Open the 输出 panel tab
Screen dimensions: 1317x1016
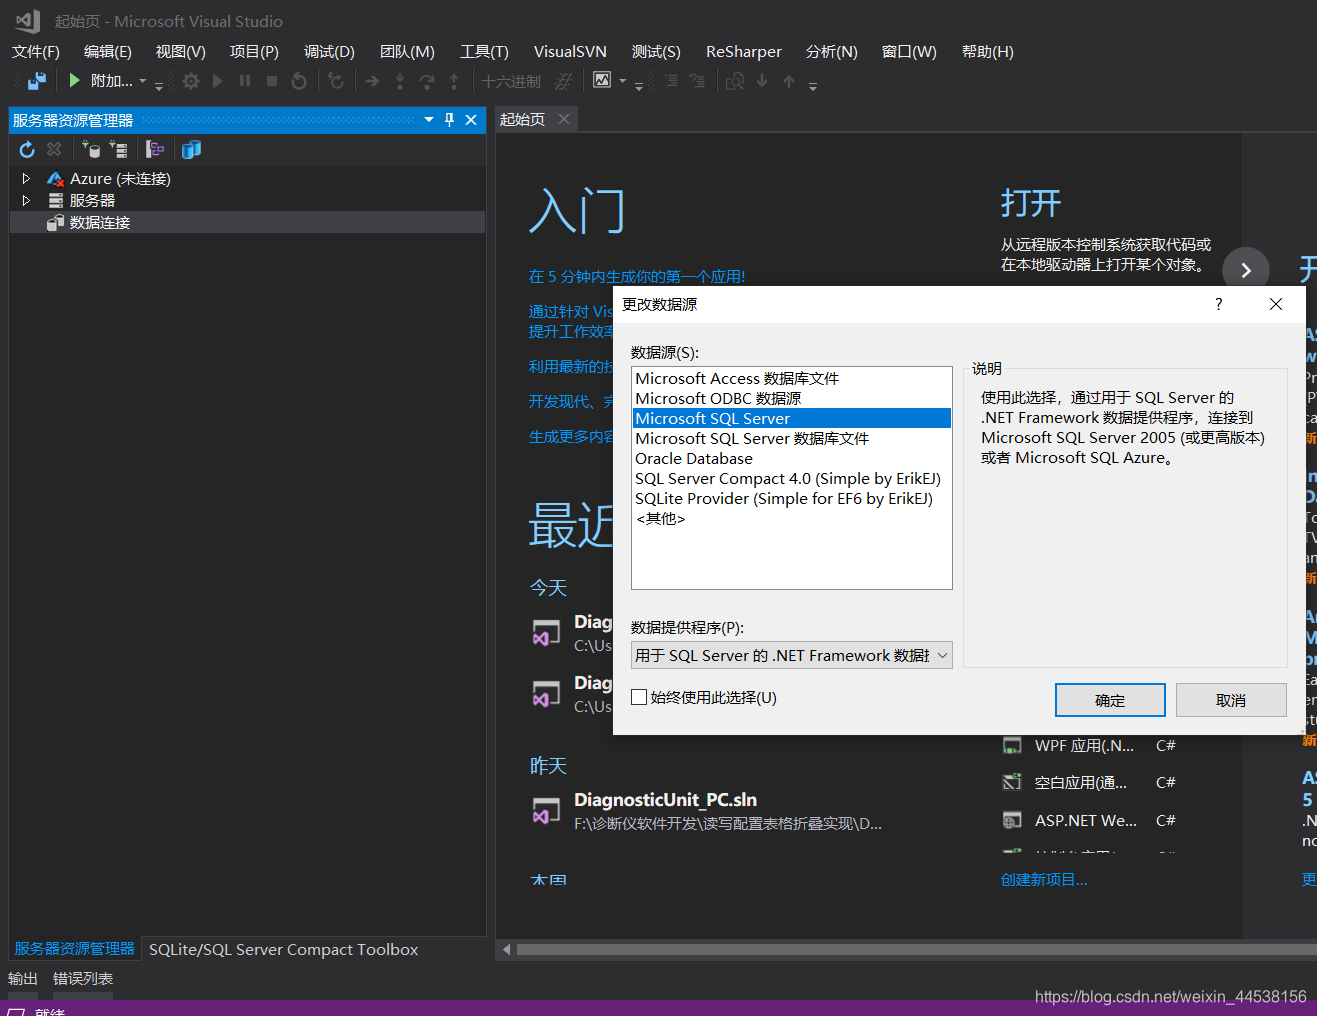(x=23, y=978)
